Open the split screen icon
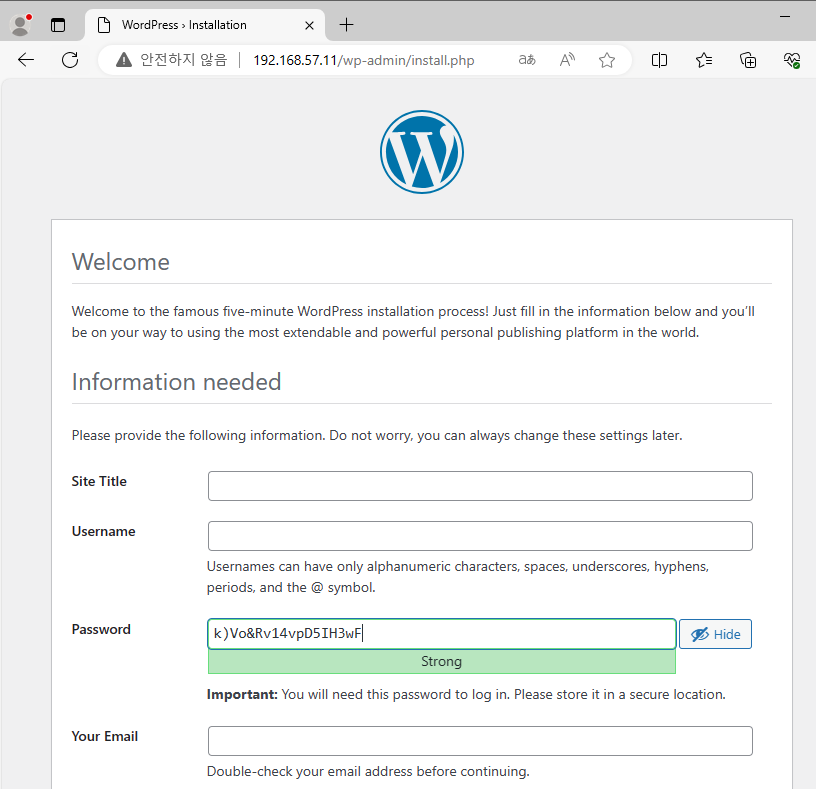The height and width of the screenshot is (789, 816). pyautogui.click(x=659, y=60)
